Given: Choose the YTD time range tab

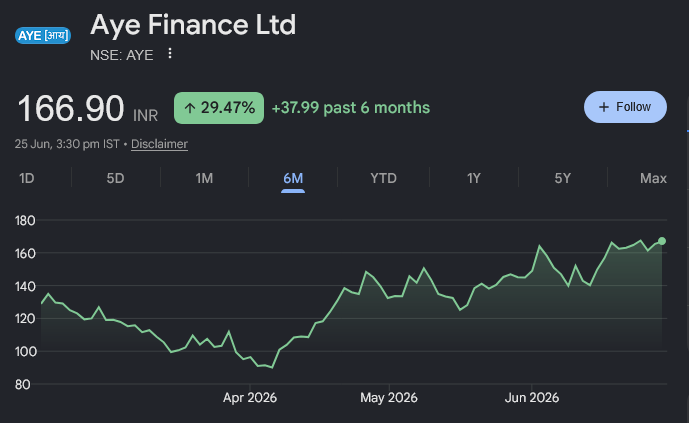Looking at the screenshot, I should (x=383, y=178).
